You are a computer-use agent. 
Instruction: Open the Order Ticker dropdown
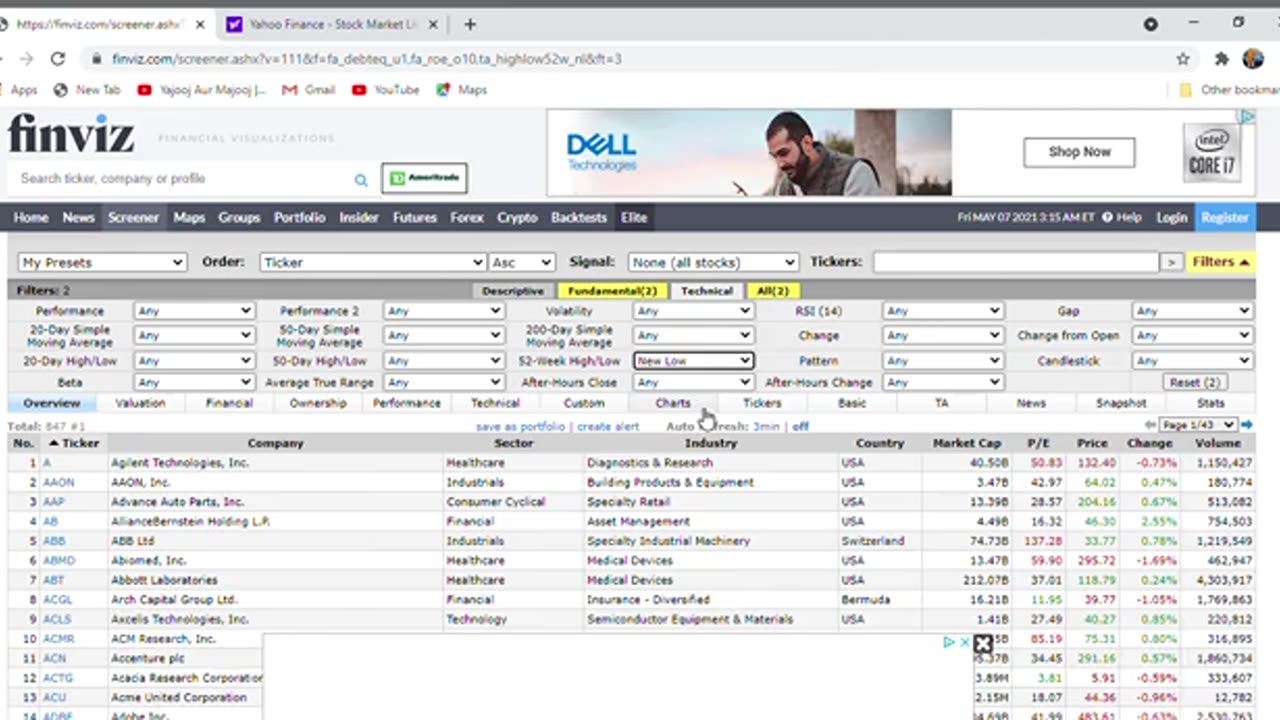coord(373,262)
